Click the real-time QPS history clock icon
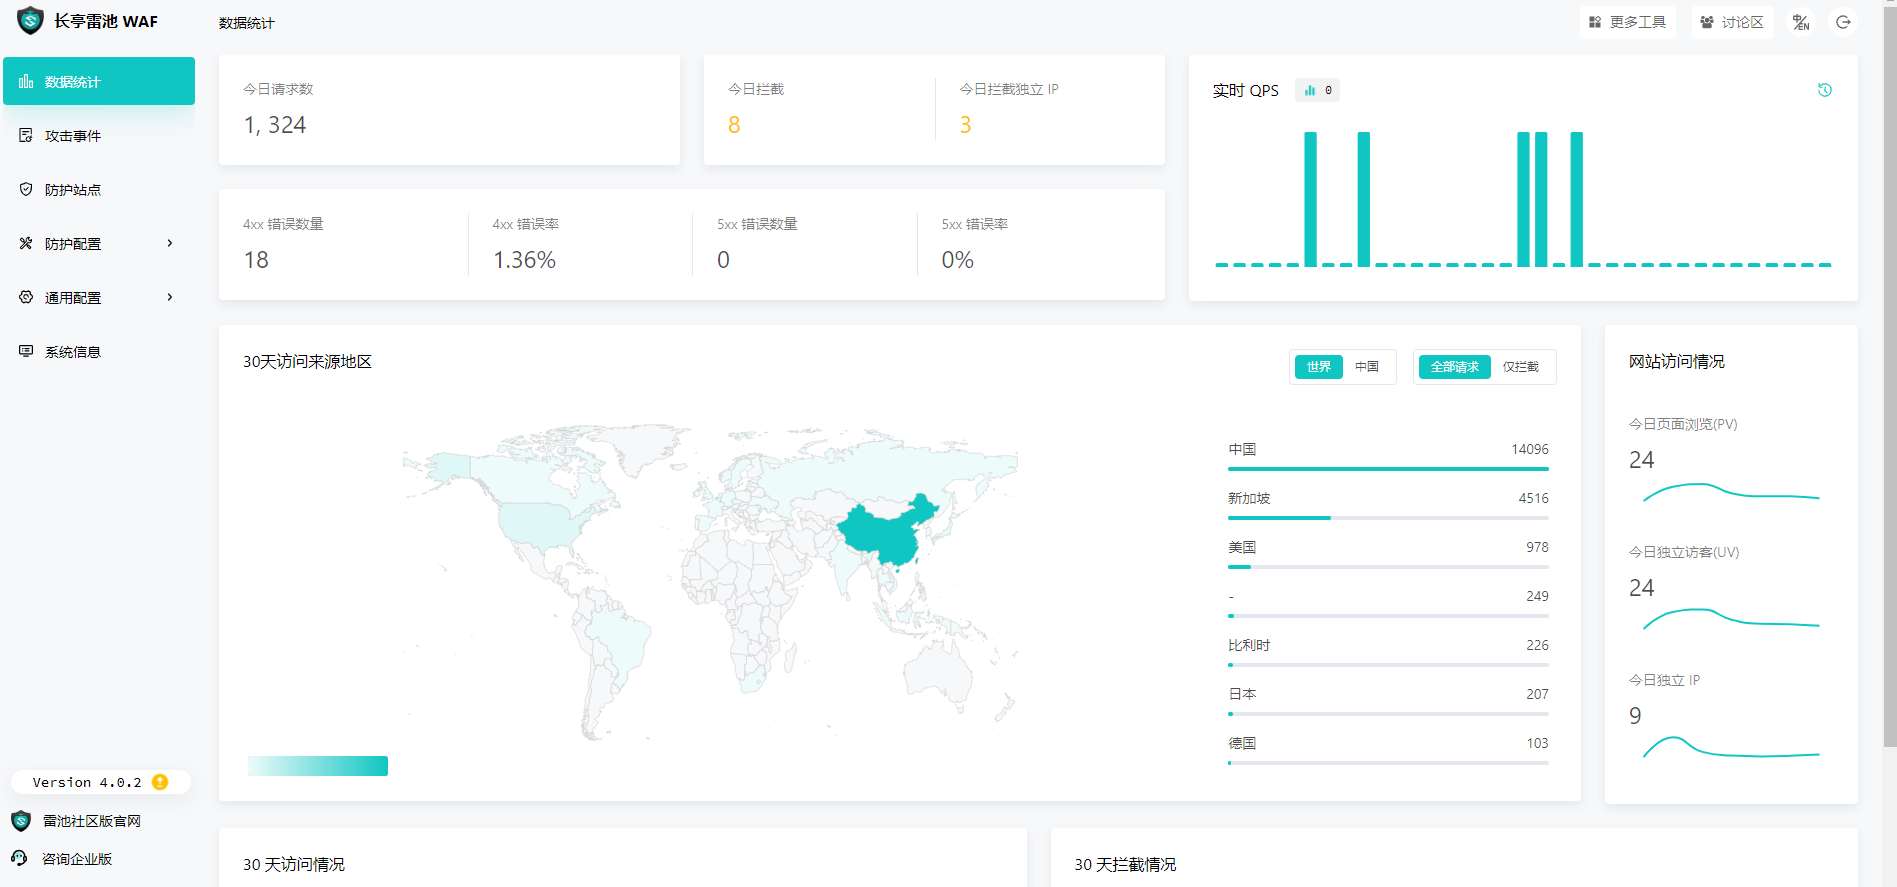This screenshot has height=887, width=1897. [x=1824, y=90]
